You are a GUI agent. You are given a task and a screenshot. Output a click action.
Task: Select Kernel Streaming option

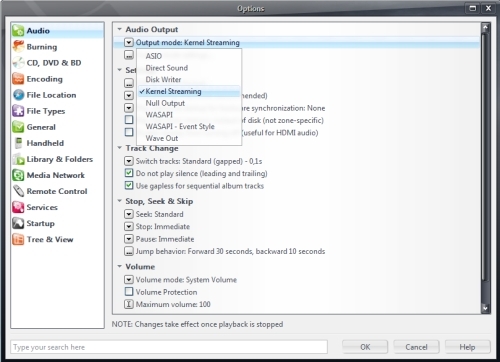[189, 91]
